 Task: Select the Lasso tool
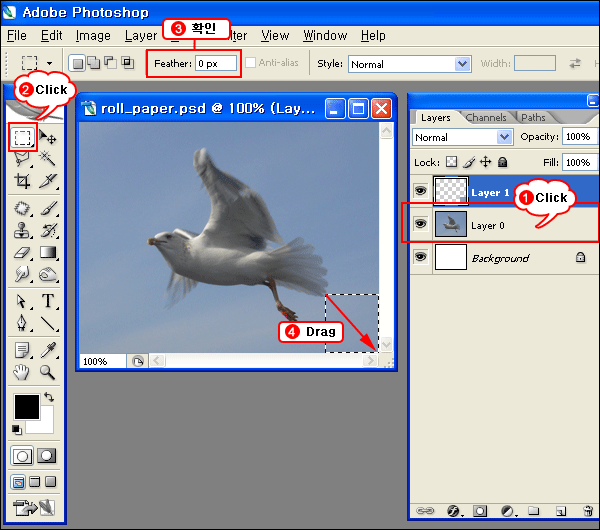(22, 158)
